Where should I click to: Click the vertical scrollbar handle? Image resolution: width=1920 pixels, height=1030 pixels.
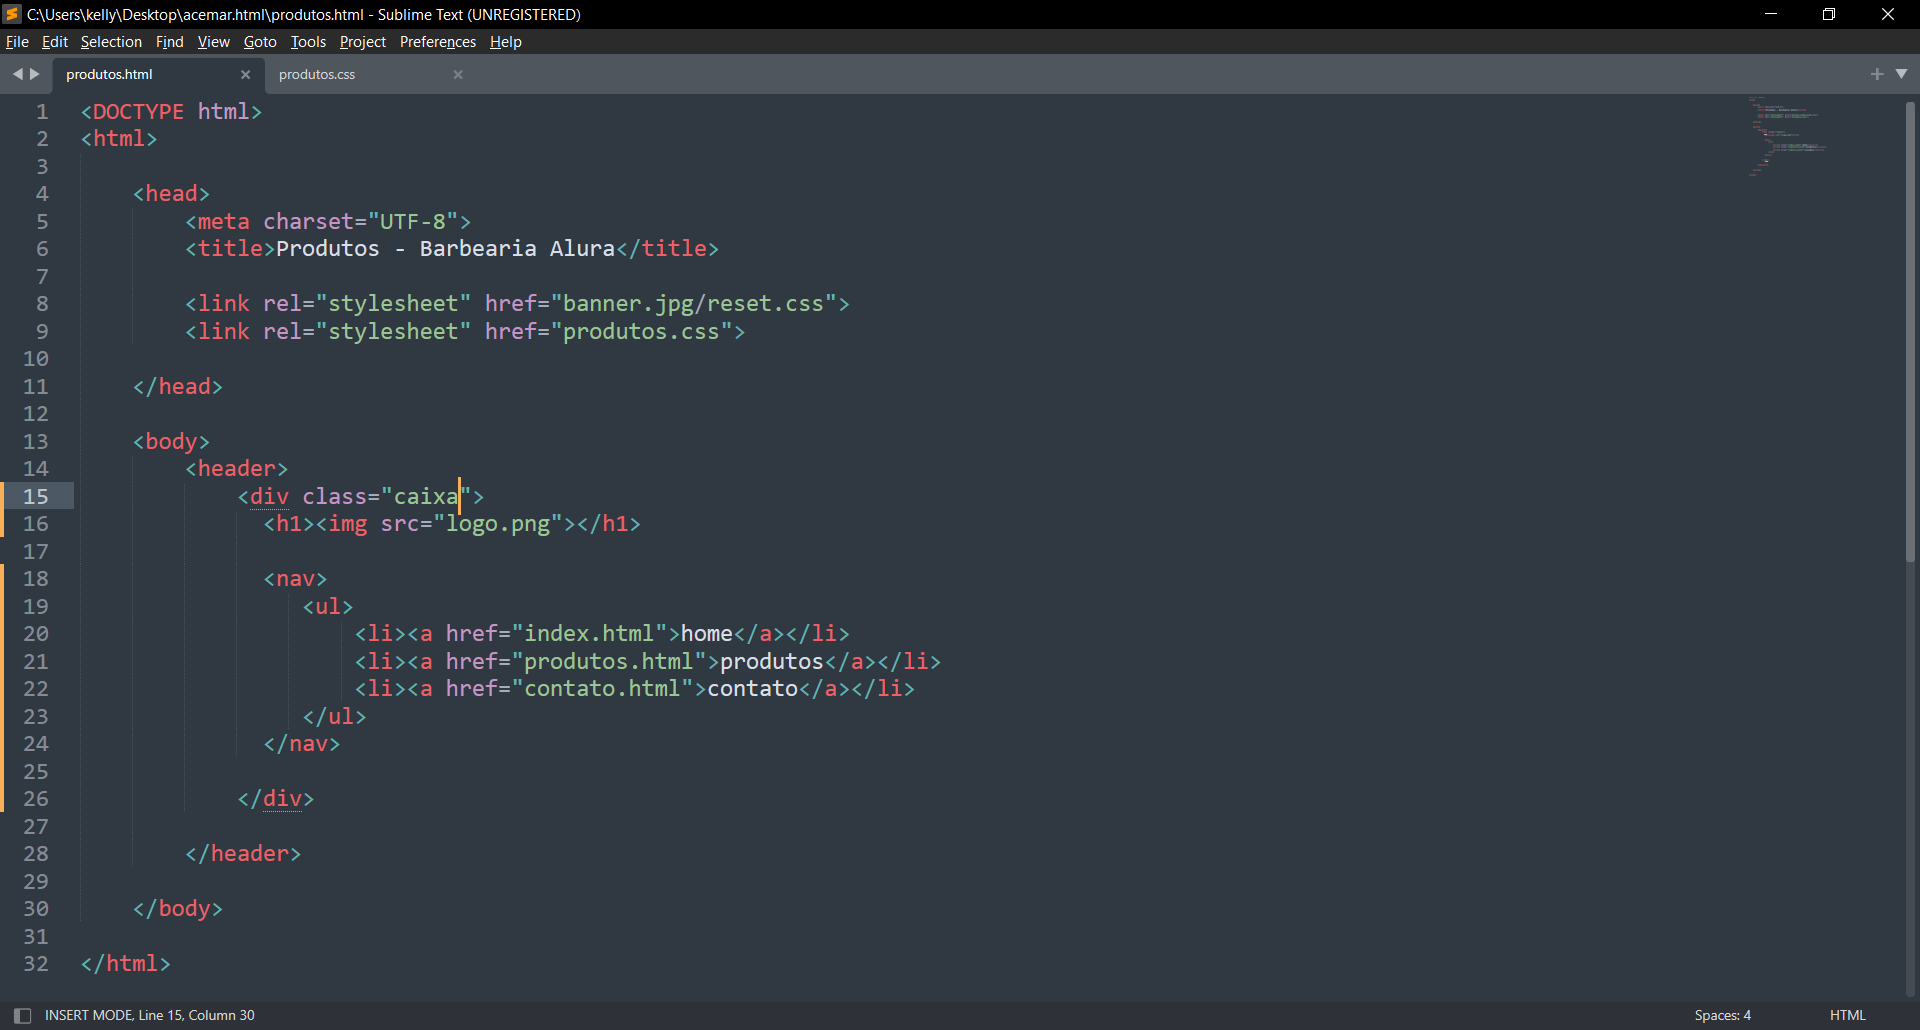click(1910, 332)
